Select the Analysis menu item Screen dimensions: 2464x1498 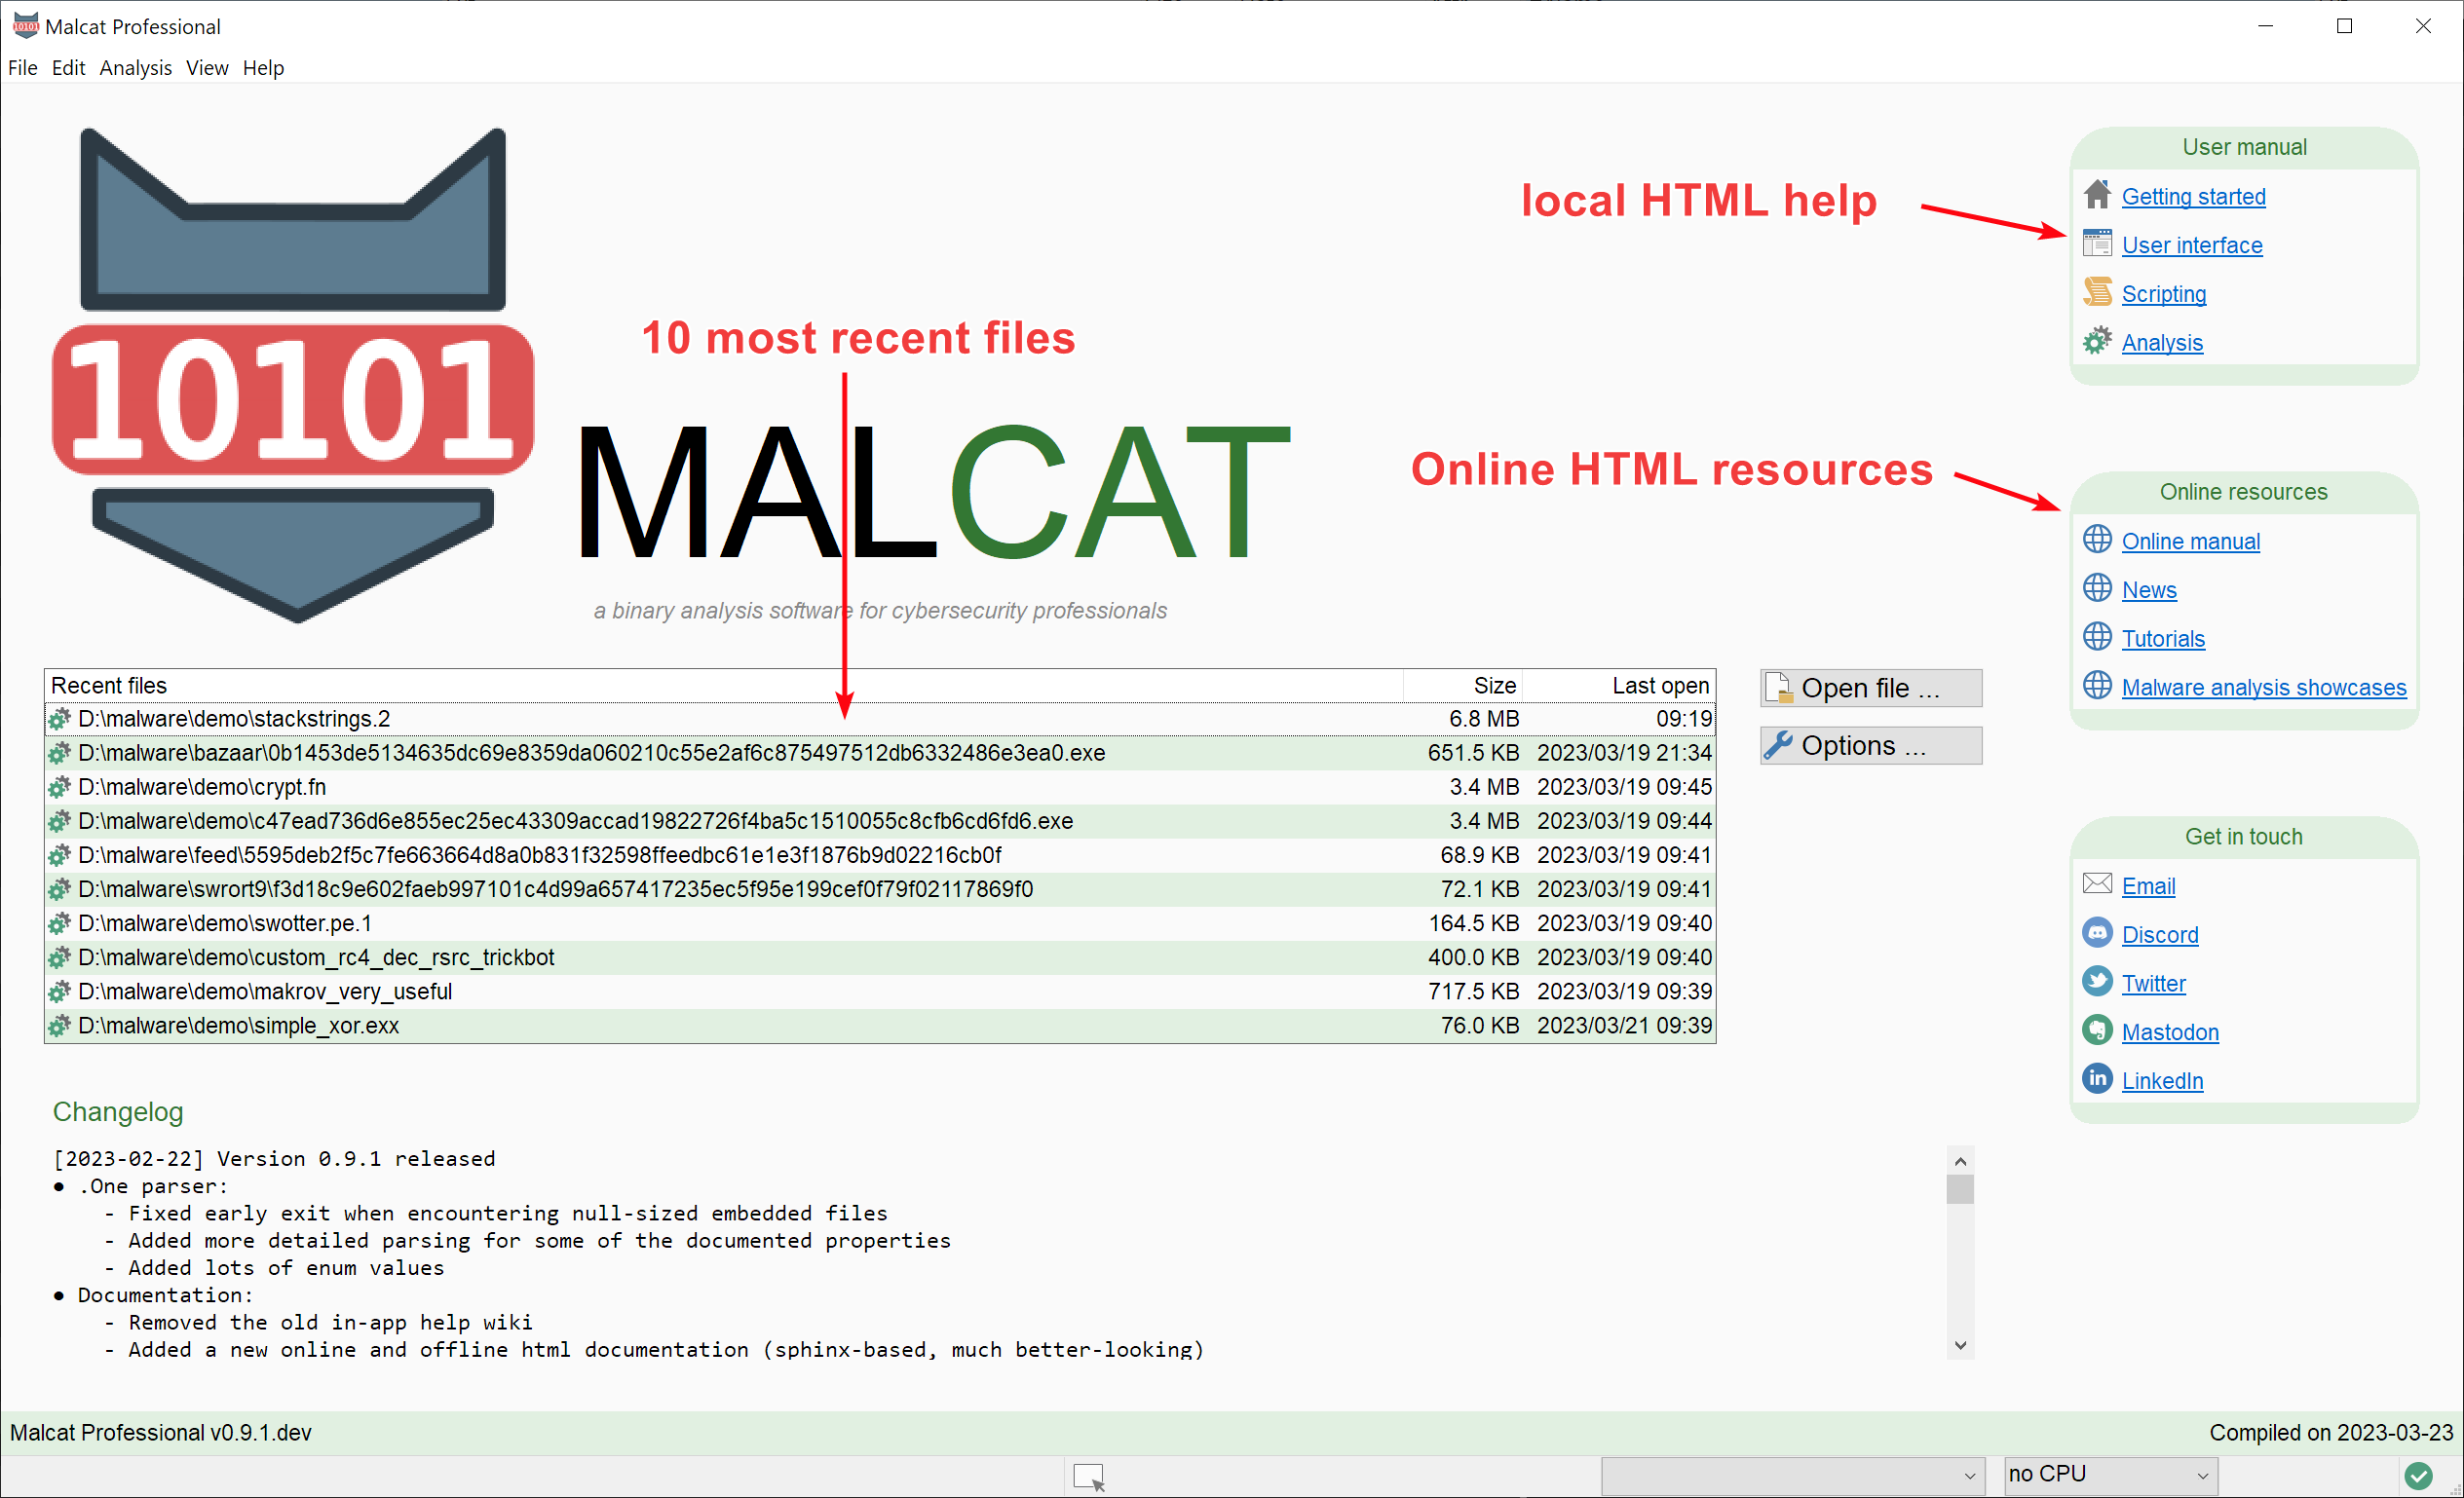(x=137, y=67)
